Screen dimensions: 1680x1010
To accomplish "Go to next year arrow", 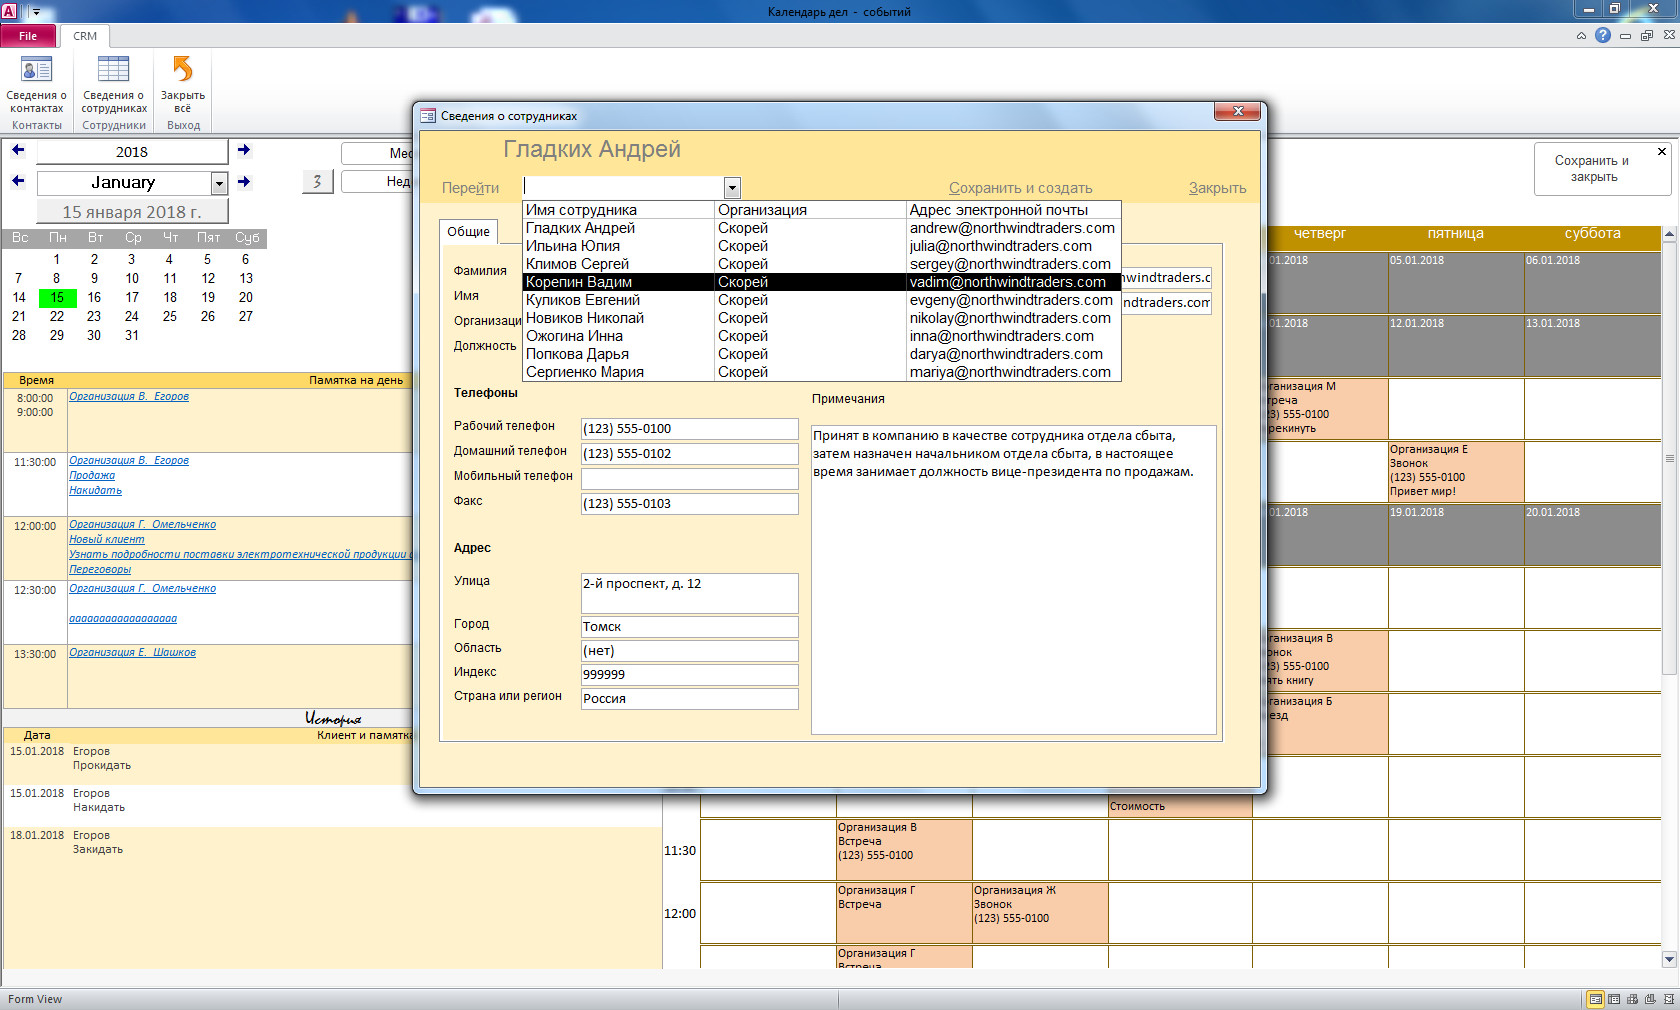I will click(244, 150).
